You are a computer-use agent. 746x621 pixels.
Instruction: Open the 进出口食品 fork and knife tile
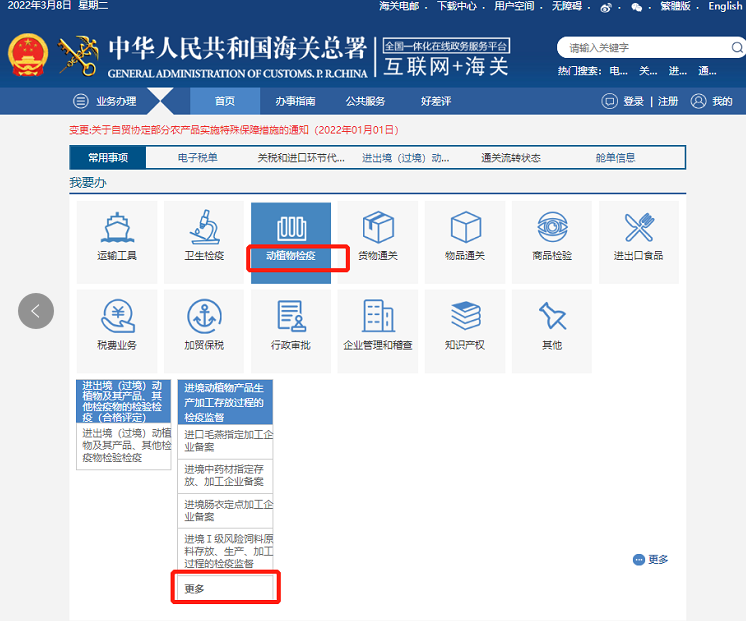[638, 242]
